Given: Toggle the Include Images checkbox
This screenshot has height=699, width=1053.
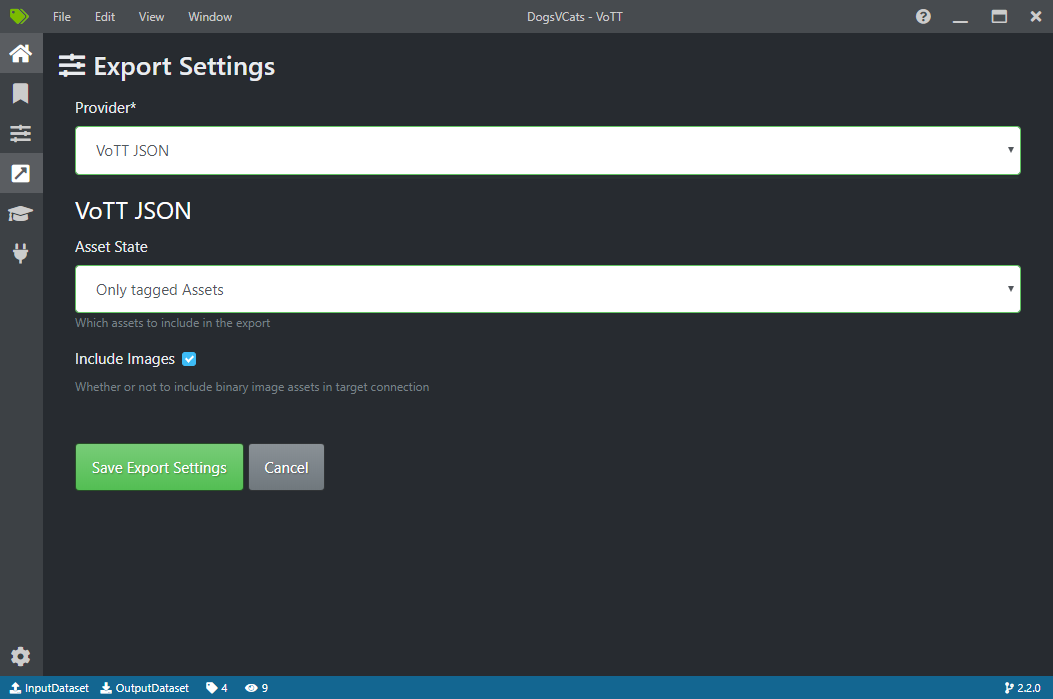Looking at the screenshot, I should click(189, 359).
